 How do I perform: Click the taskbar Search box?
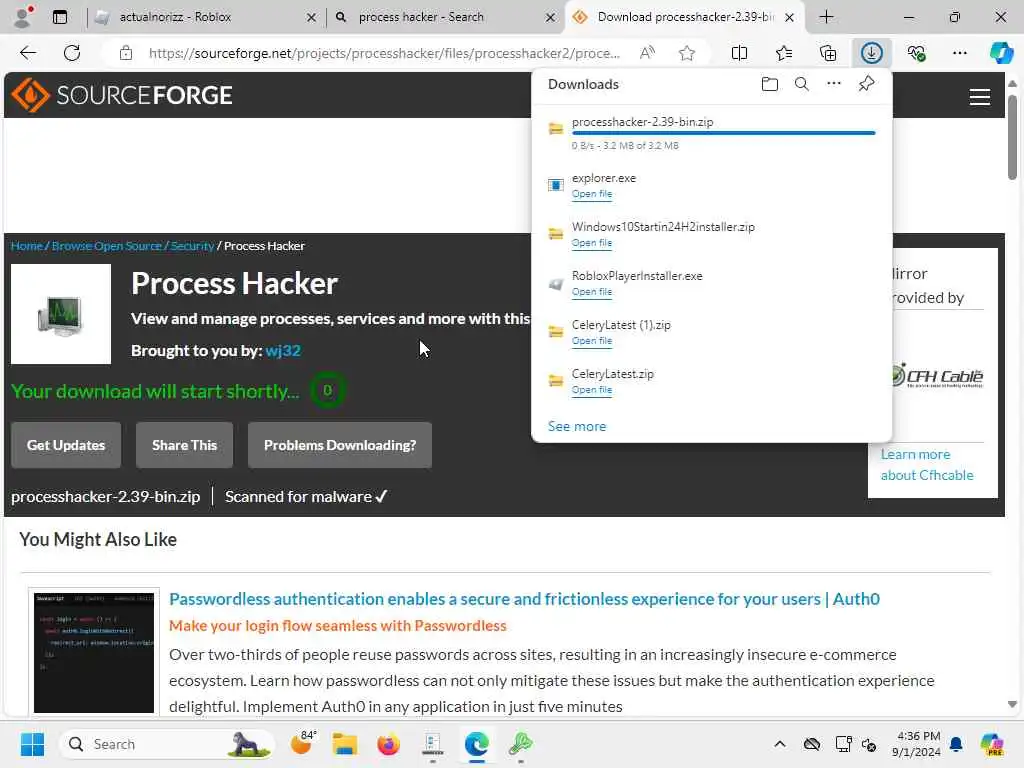[167, 744]
